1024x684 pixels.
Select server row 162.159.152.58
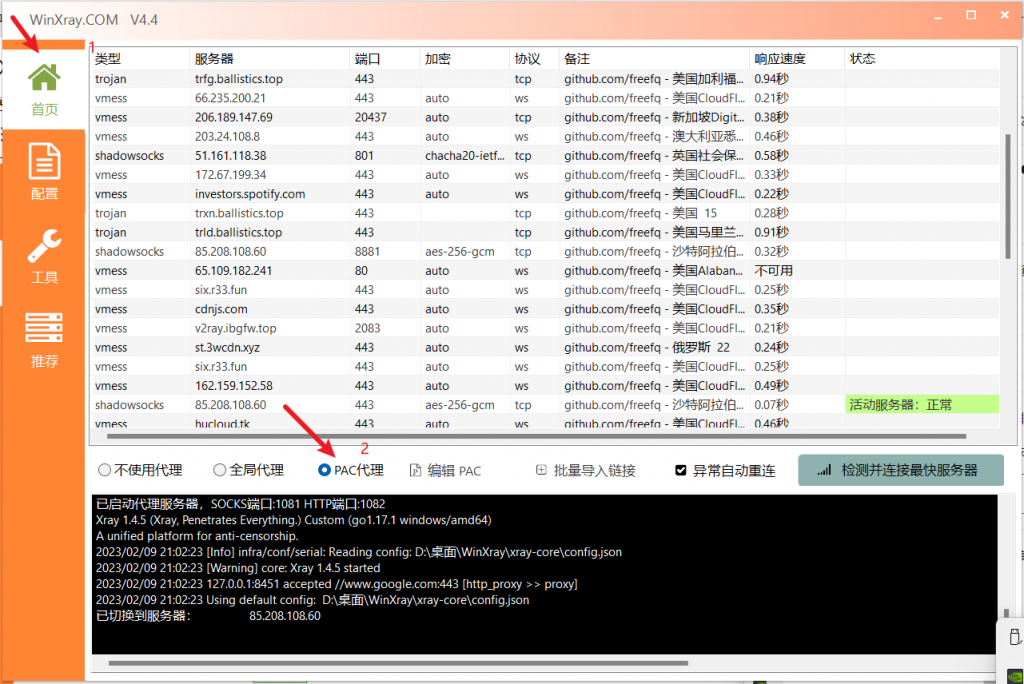[x=545, y=385]
